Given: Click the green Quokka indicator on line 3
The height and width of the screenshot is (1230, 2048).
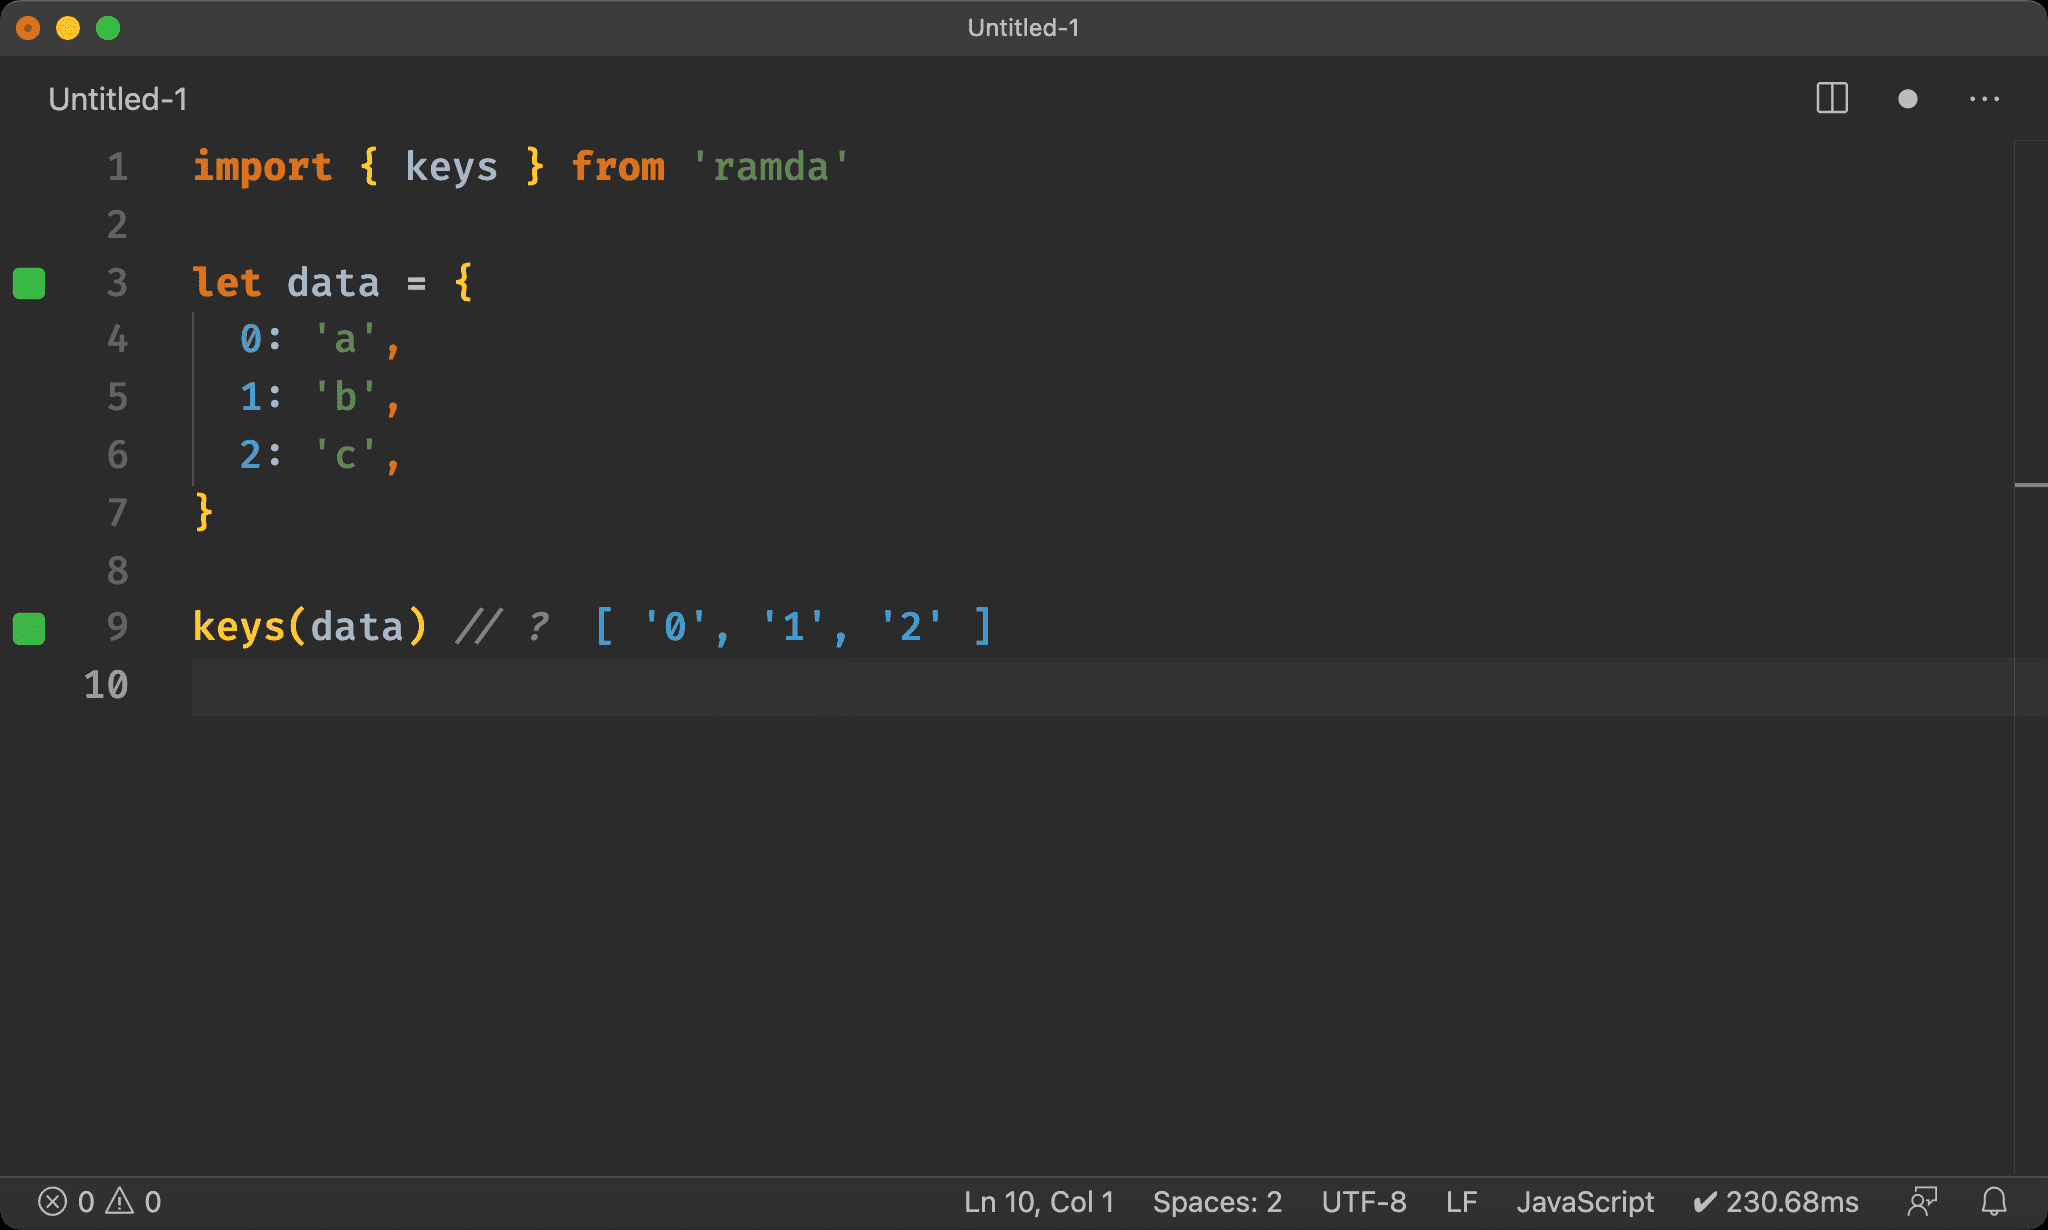Looking at the screenshot, I should [29, 283].
